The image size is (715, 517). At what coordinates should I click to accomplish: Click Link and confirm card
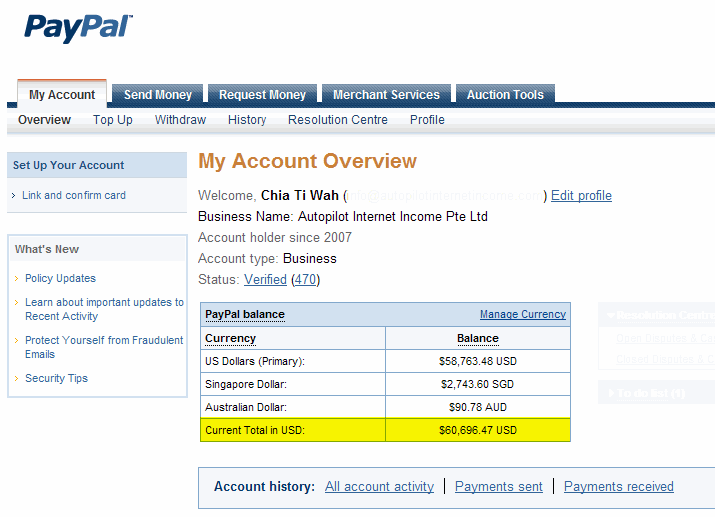pos(74,195)
